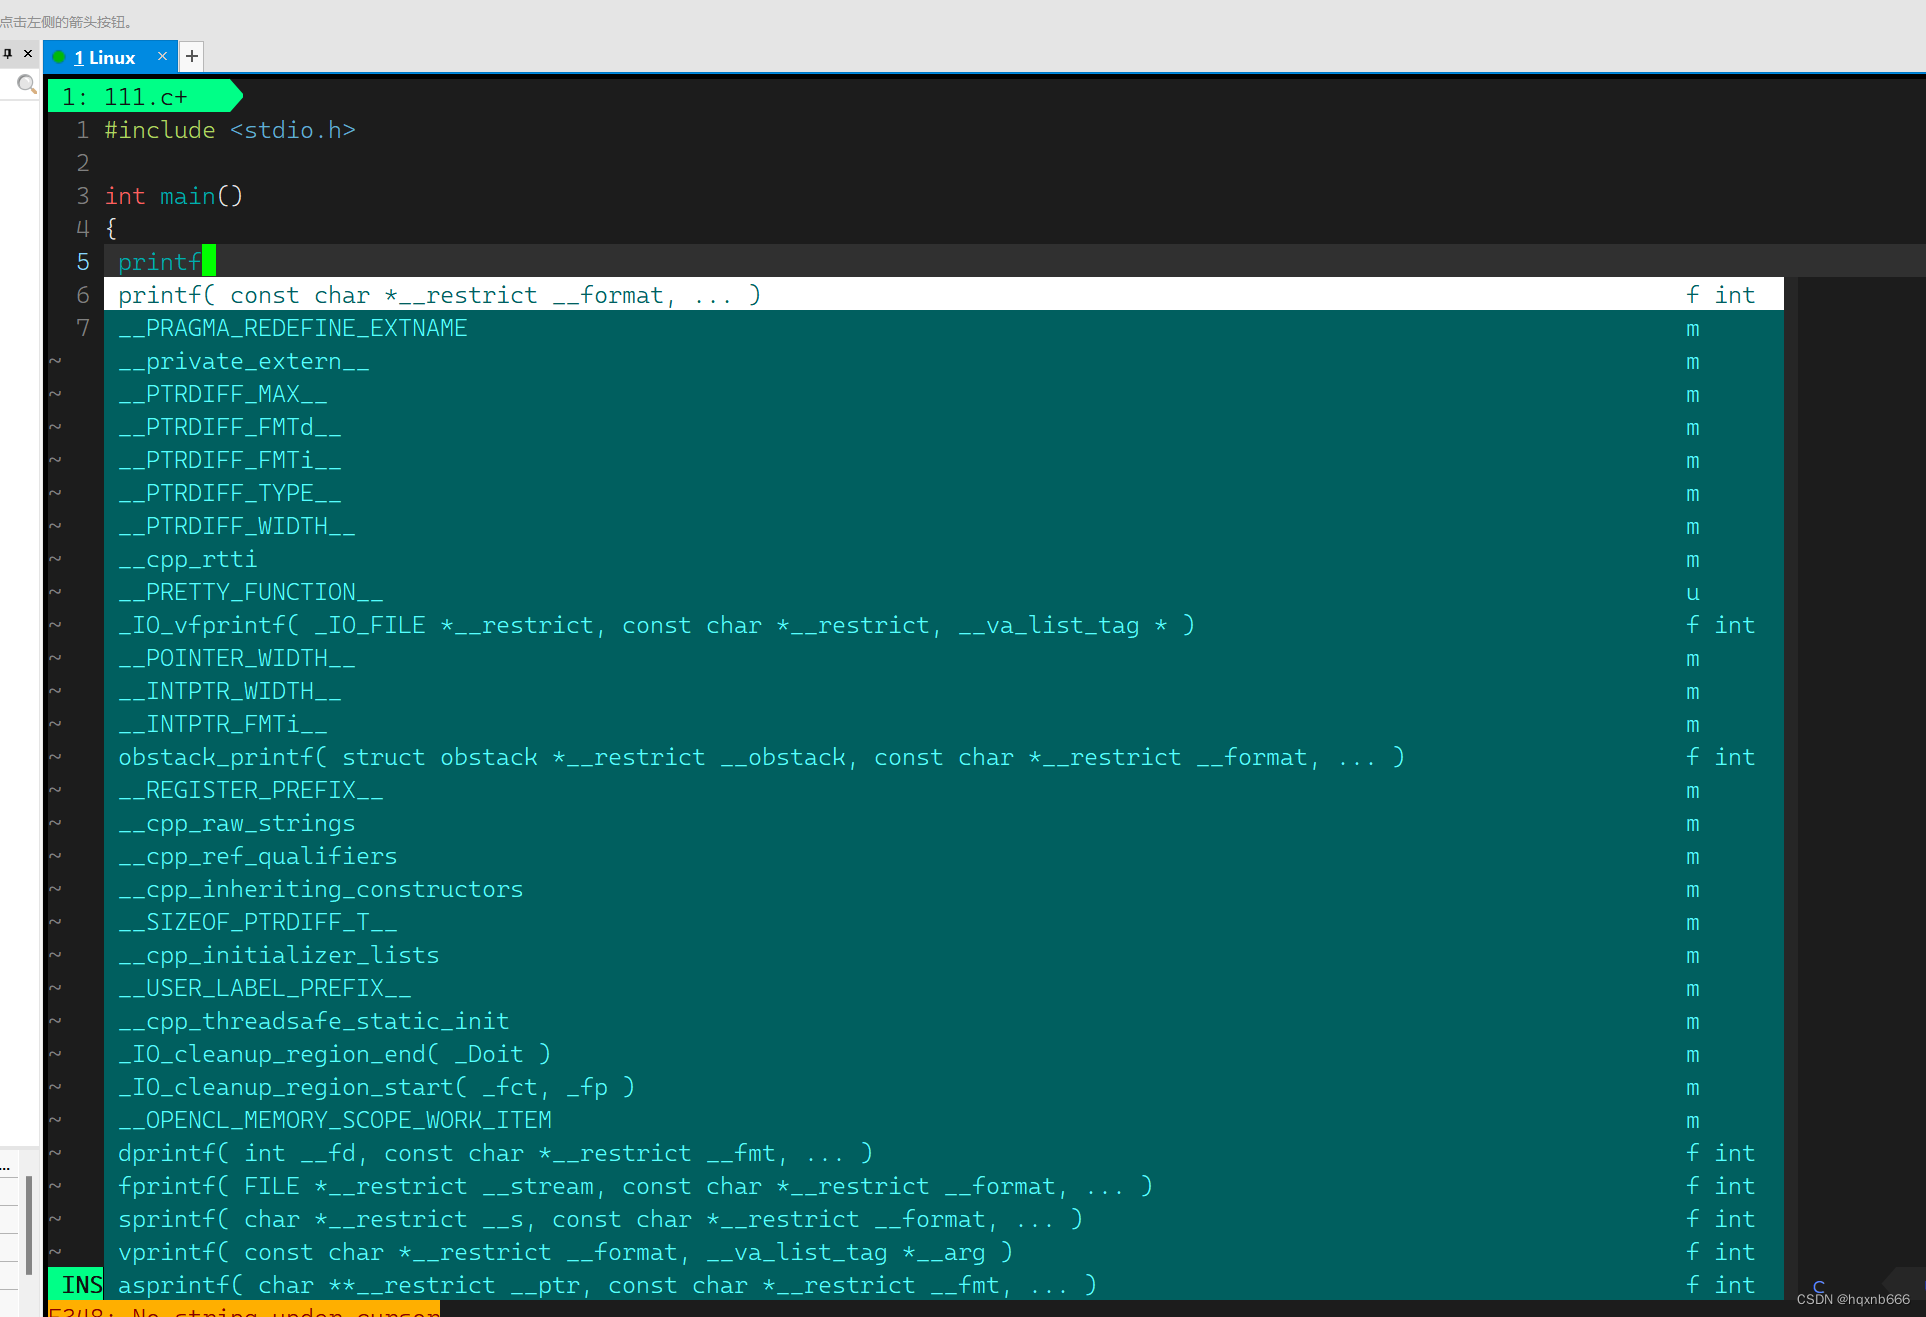Viewport: 1926px width, 1317px height.
Task: Open new terminal tab with + button
Action: tap(192, 57)
